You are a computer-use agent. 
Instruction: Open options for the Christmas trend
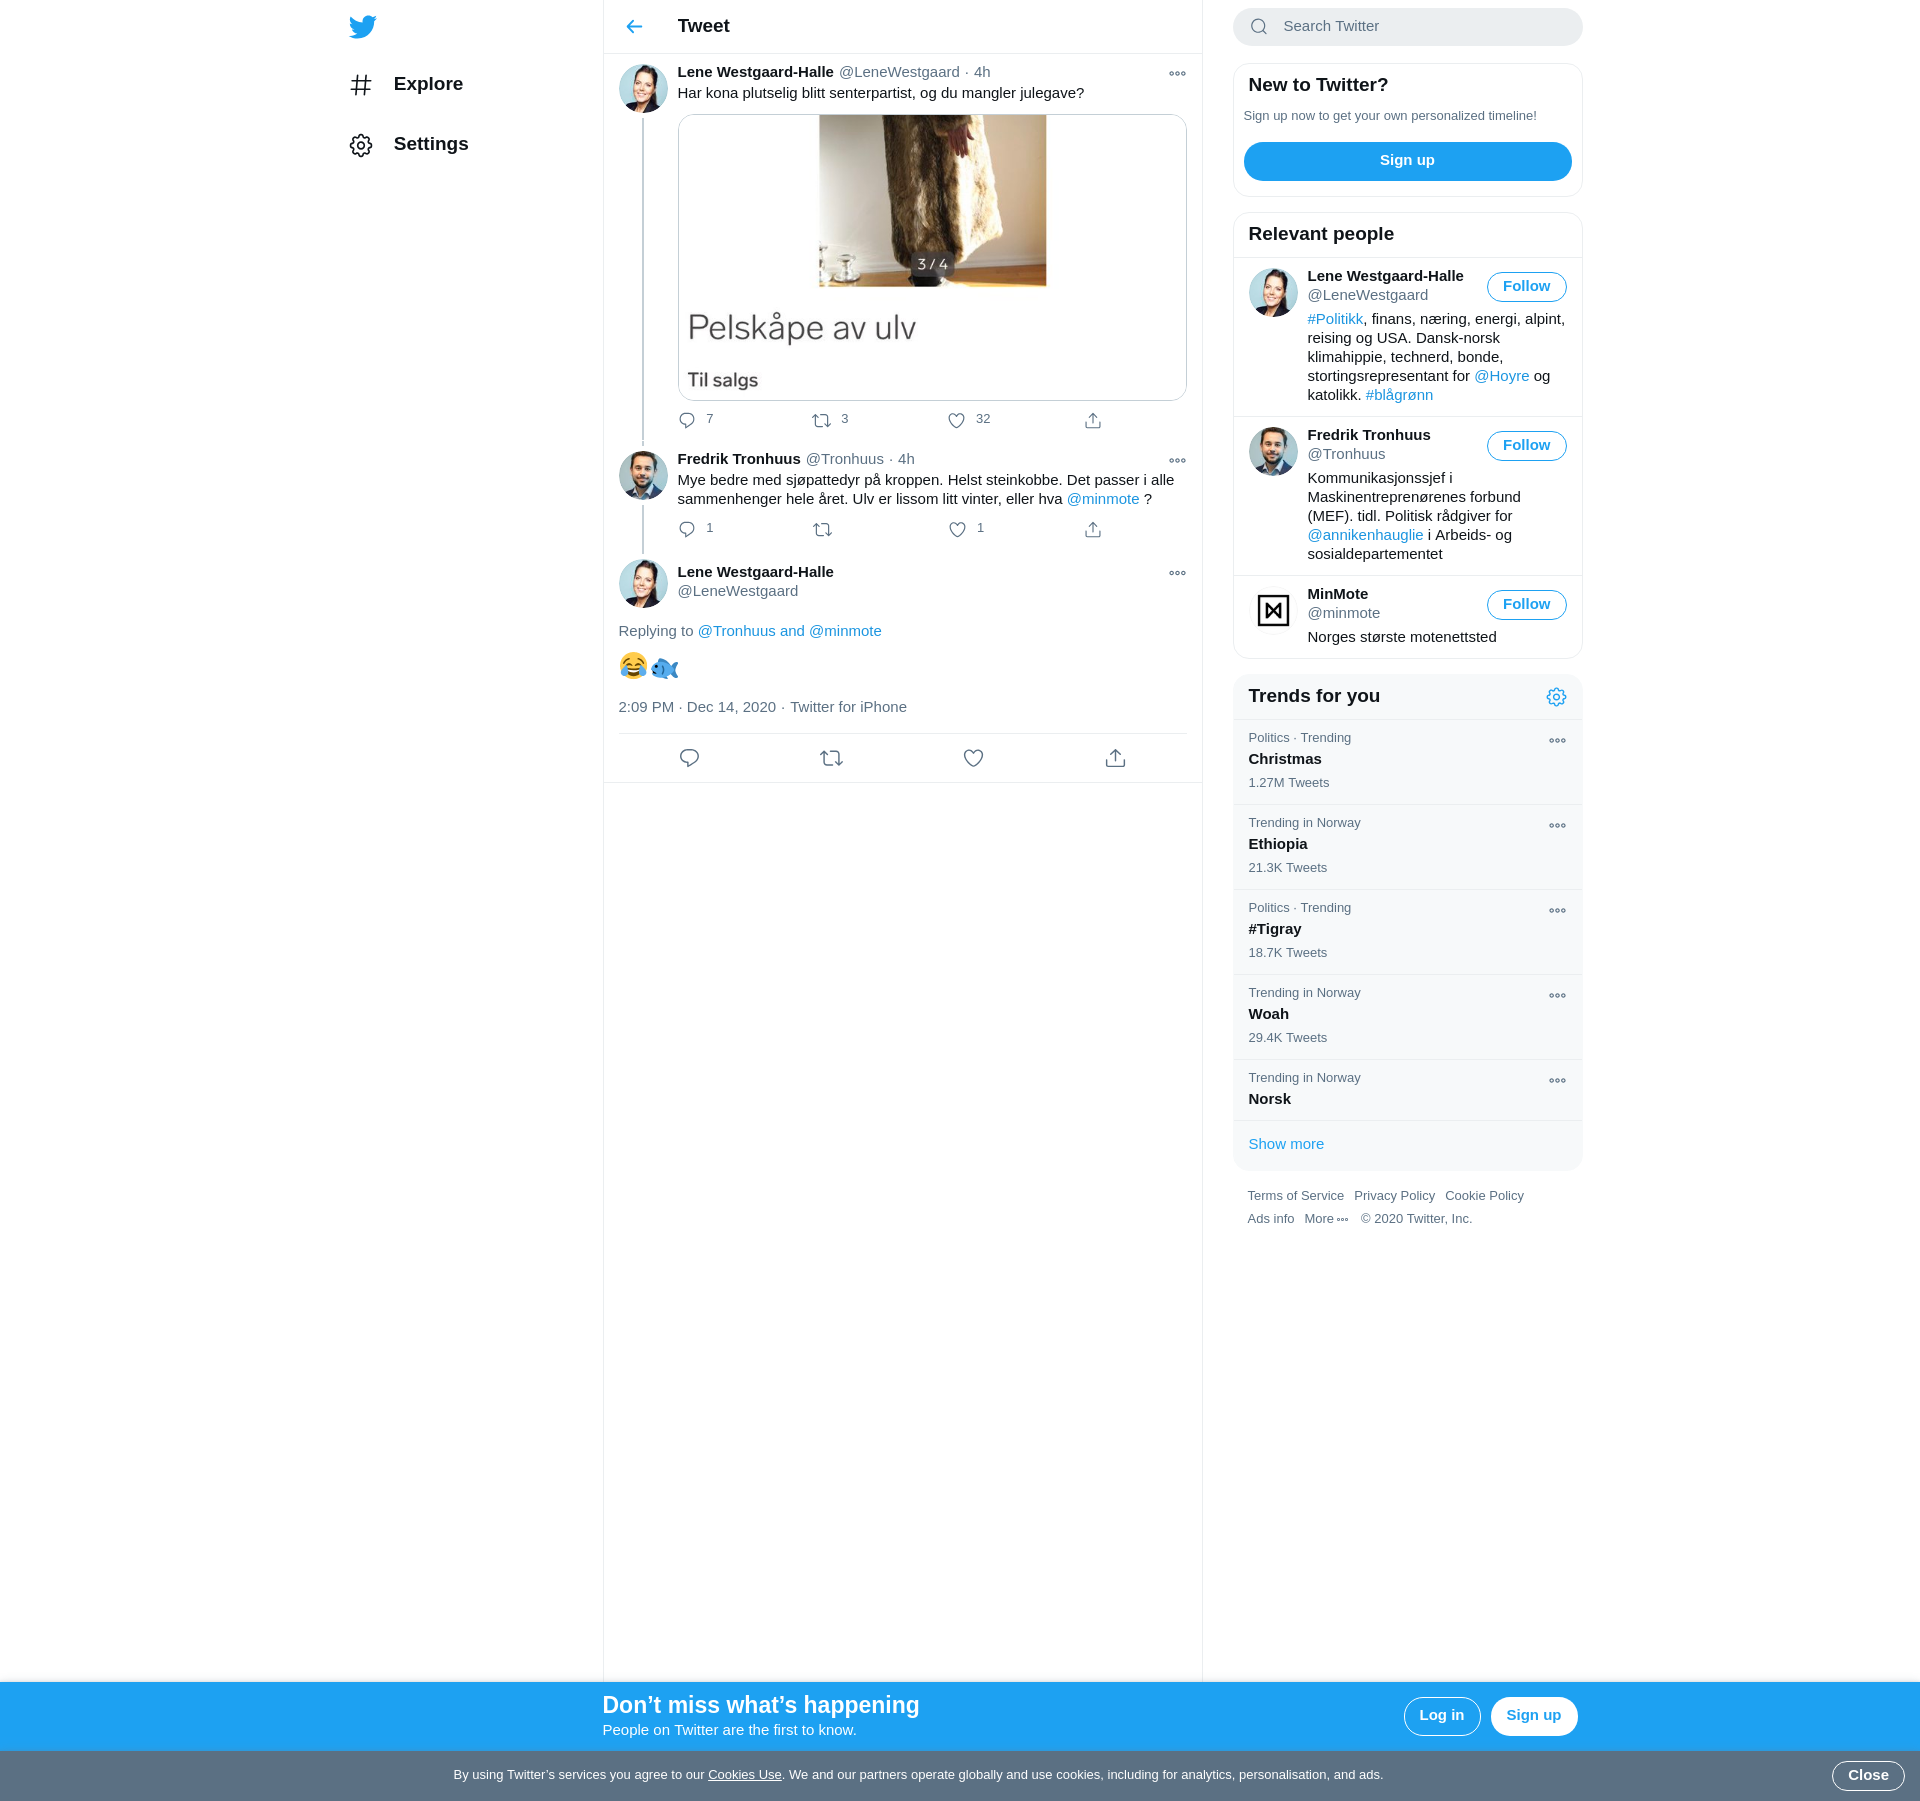1557,741
